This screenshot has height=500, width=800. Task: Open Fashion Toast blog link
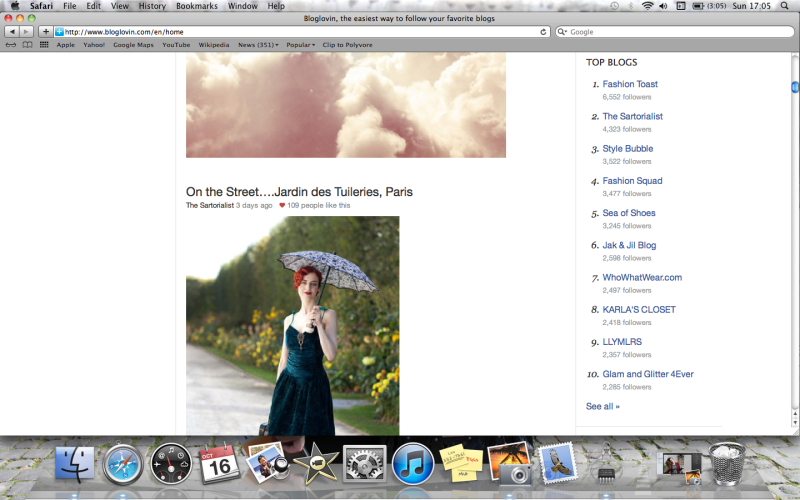pos(630,84)
